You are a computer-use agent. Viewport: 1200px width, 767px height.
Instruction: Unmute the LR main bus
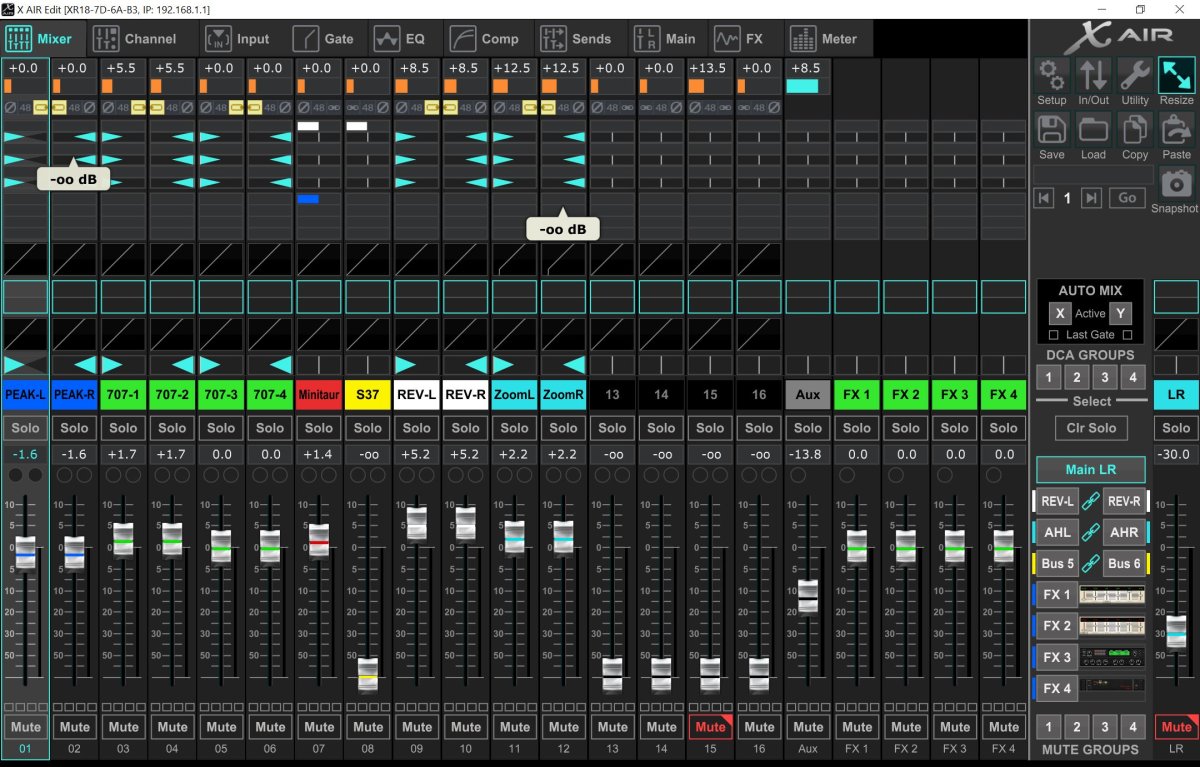1176,727
